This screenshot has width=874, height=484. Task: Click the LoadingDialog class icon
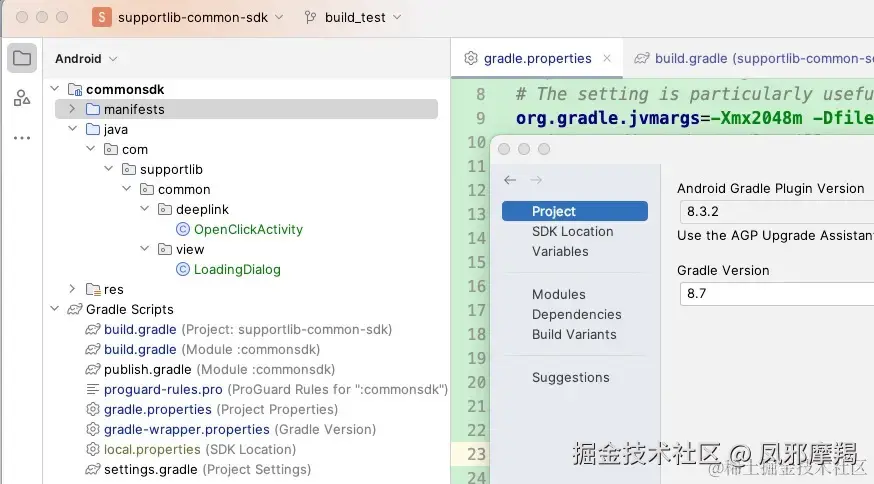(x=183, y=269)
